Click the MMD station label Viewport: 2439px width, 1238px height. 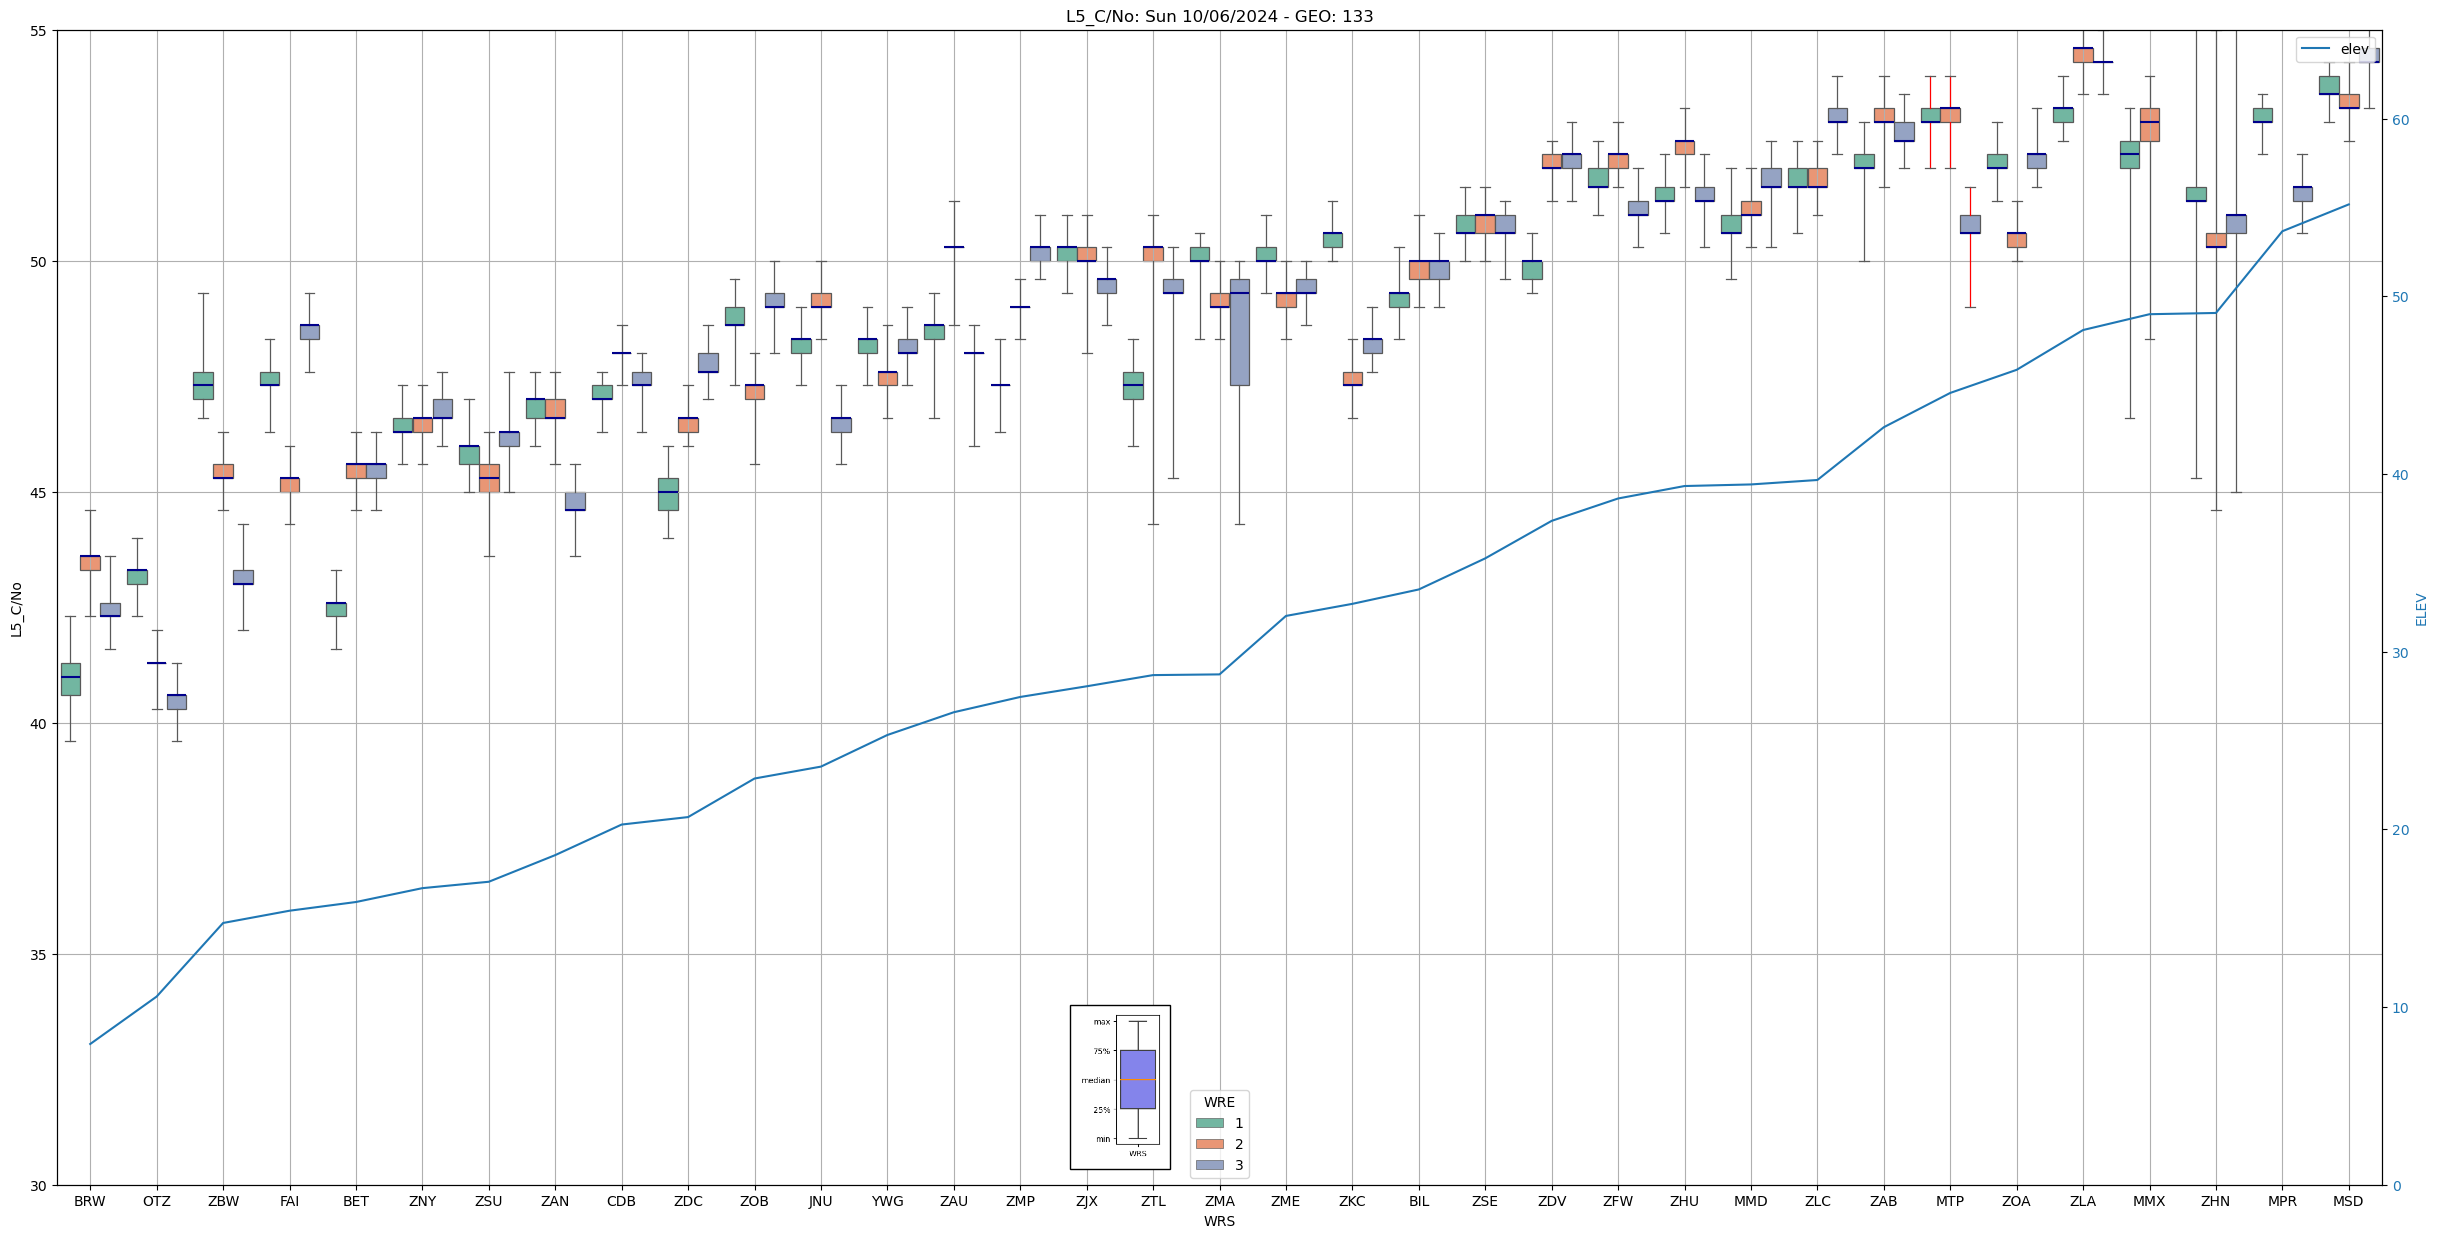coord(1751,1201)
